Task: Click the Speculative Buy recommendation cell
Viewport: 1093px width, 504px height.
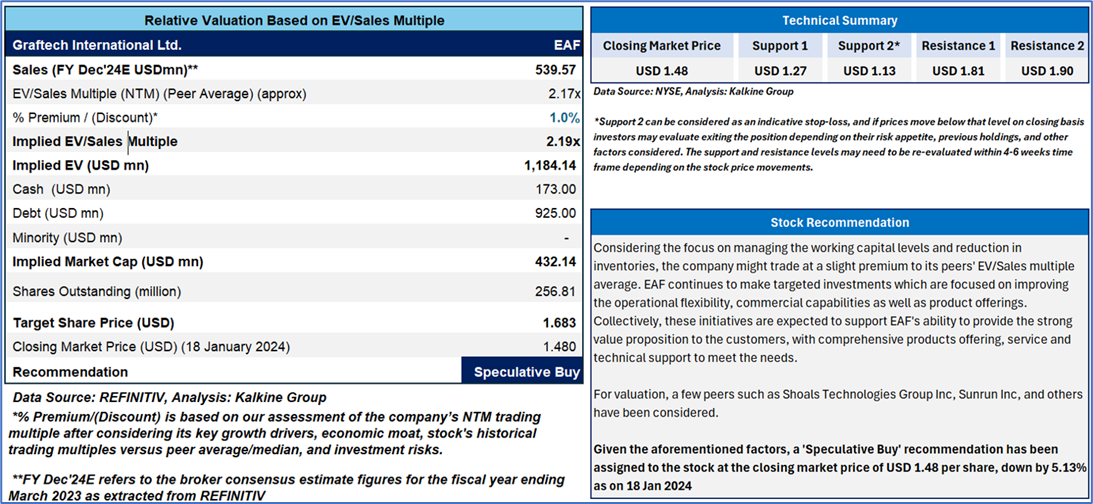Action: click(x=521, y=371)
